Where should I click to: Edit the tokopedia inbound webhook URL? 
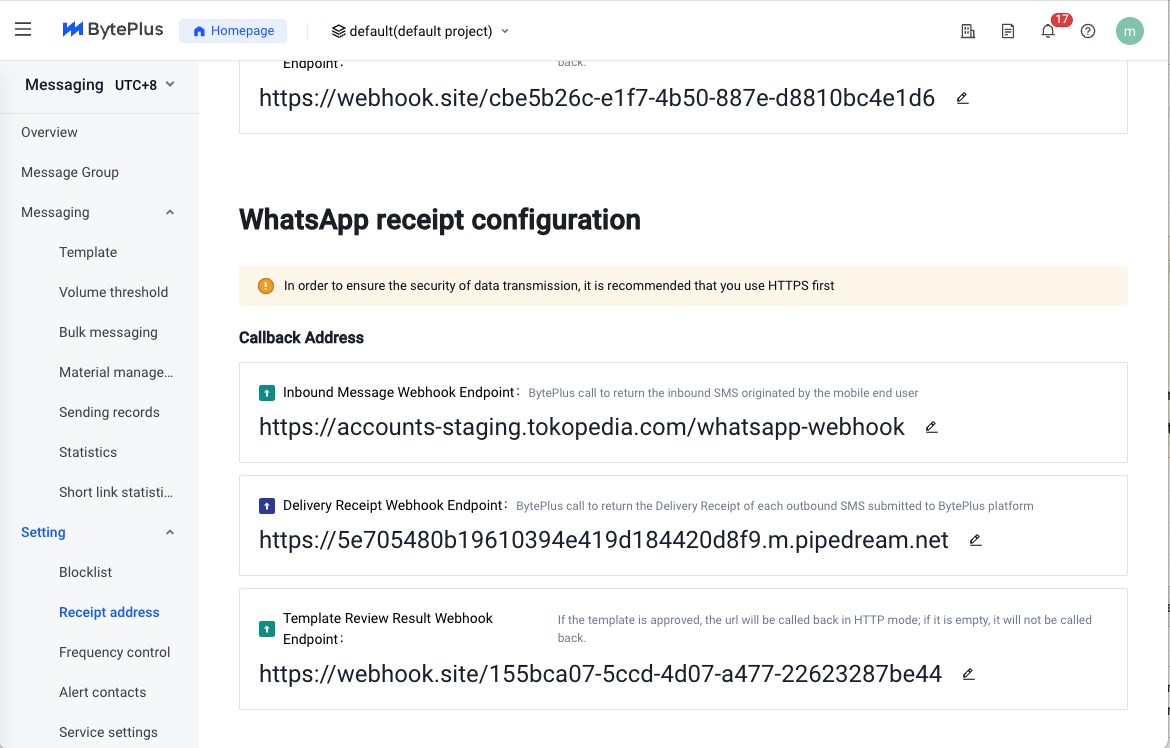[931, 427]
